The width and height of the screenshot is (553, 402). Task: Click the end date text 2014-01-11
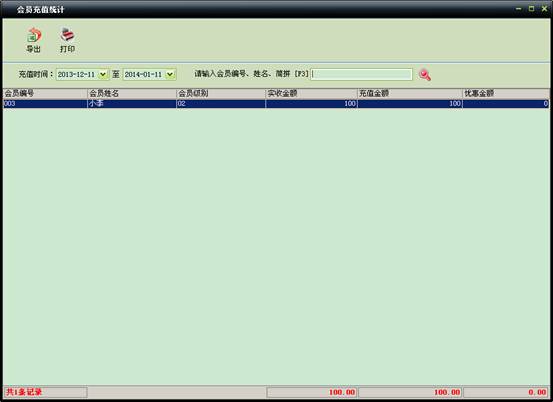(x=143, y=75)
